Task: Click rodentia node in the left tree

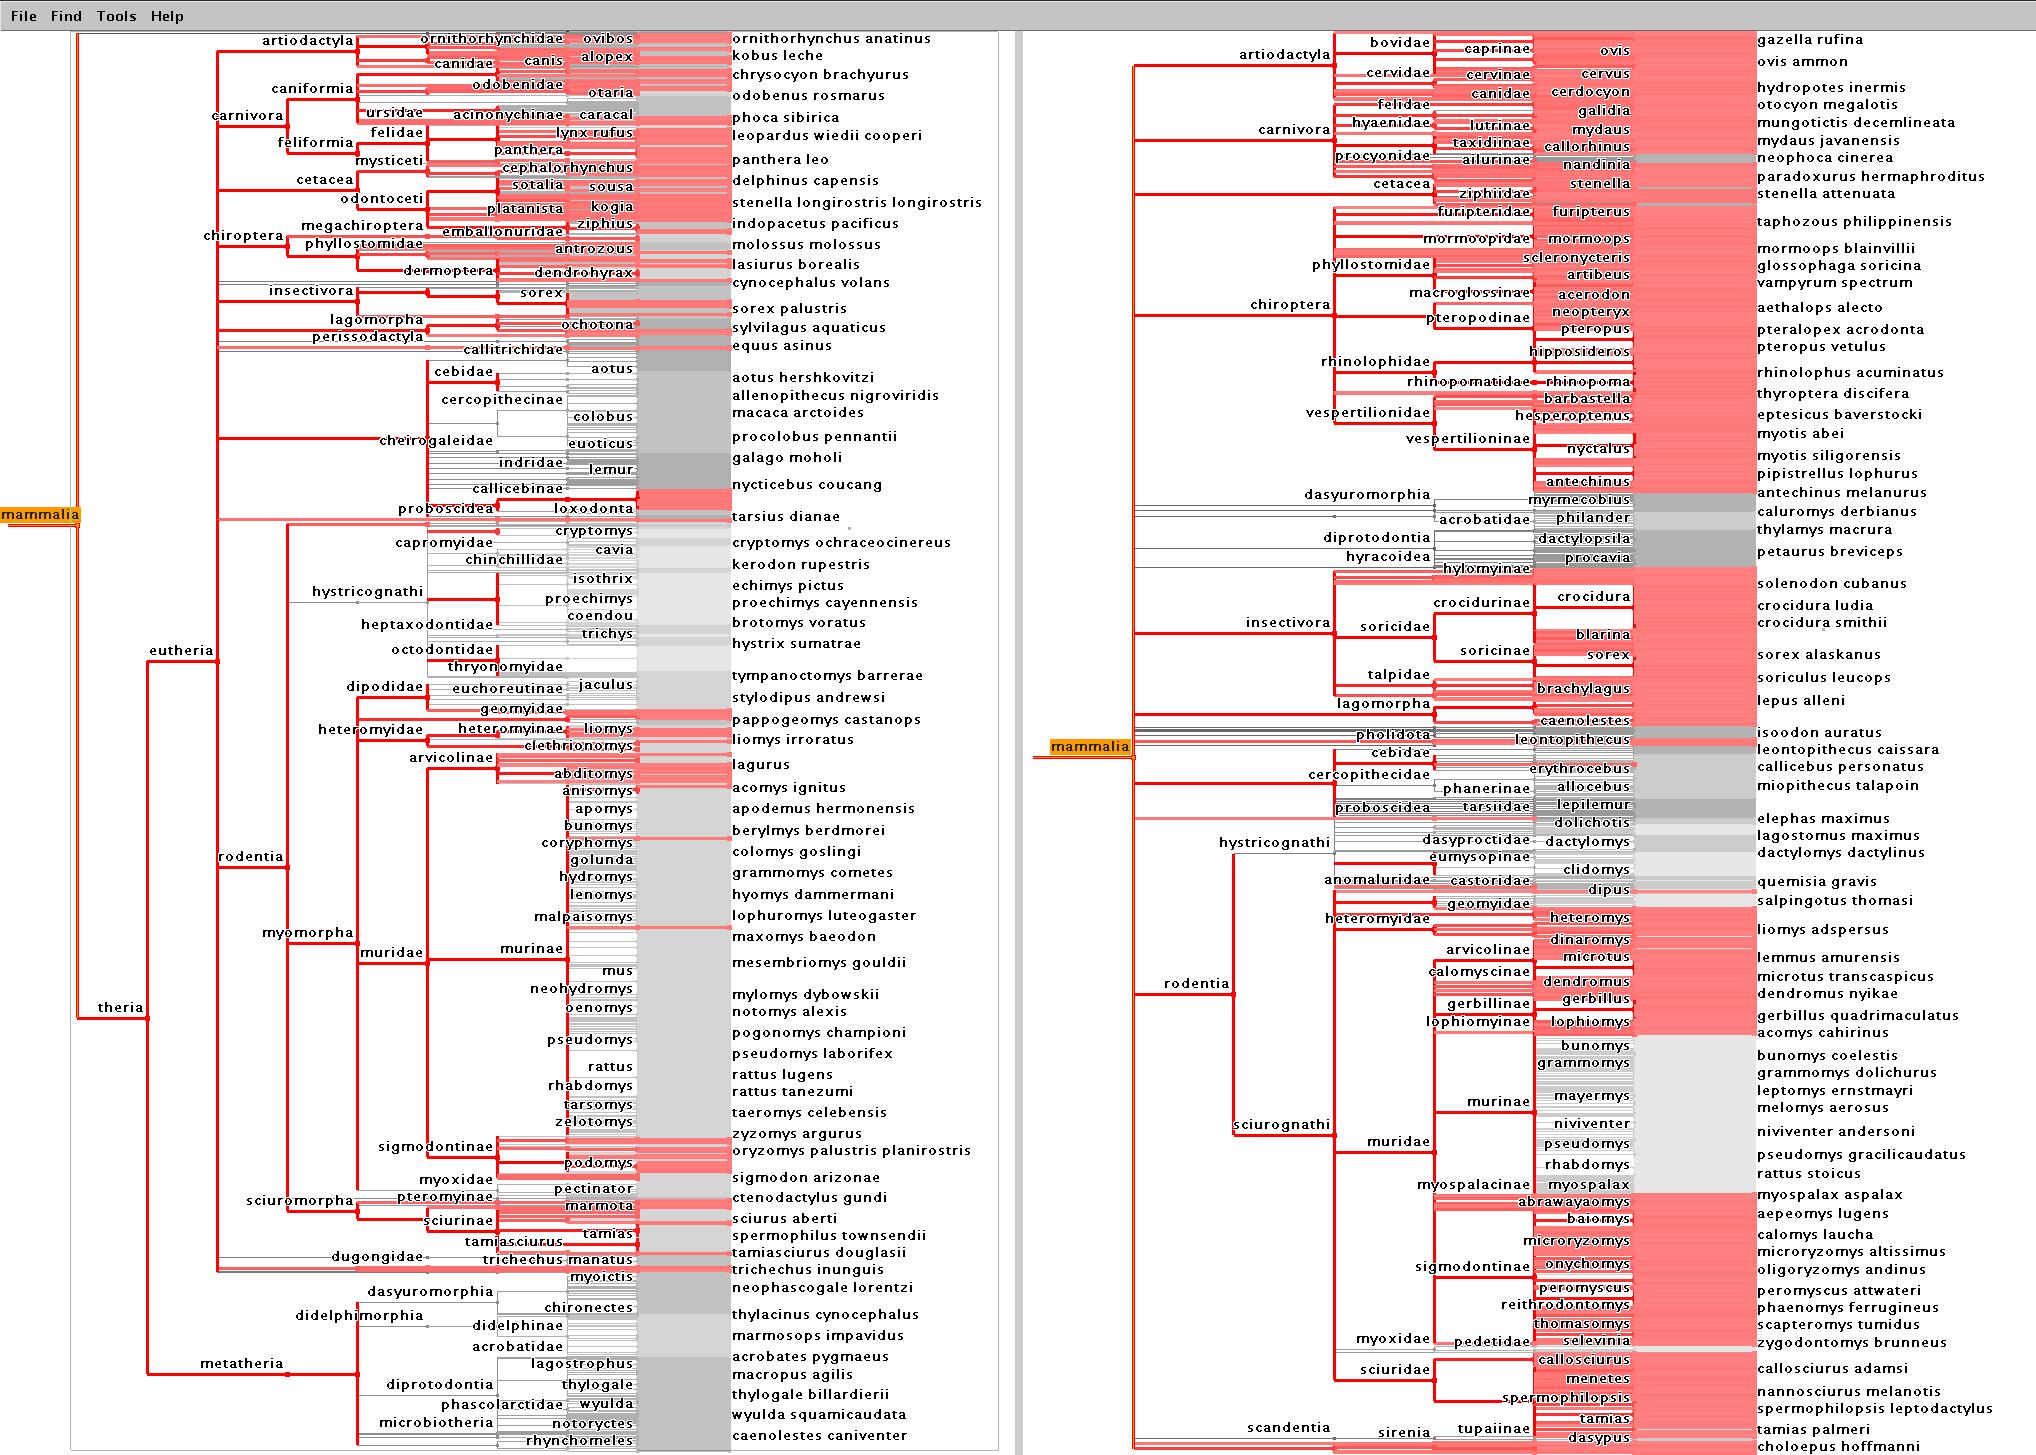Action: pyautogui.click(x=251, y=856)
